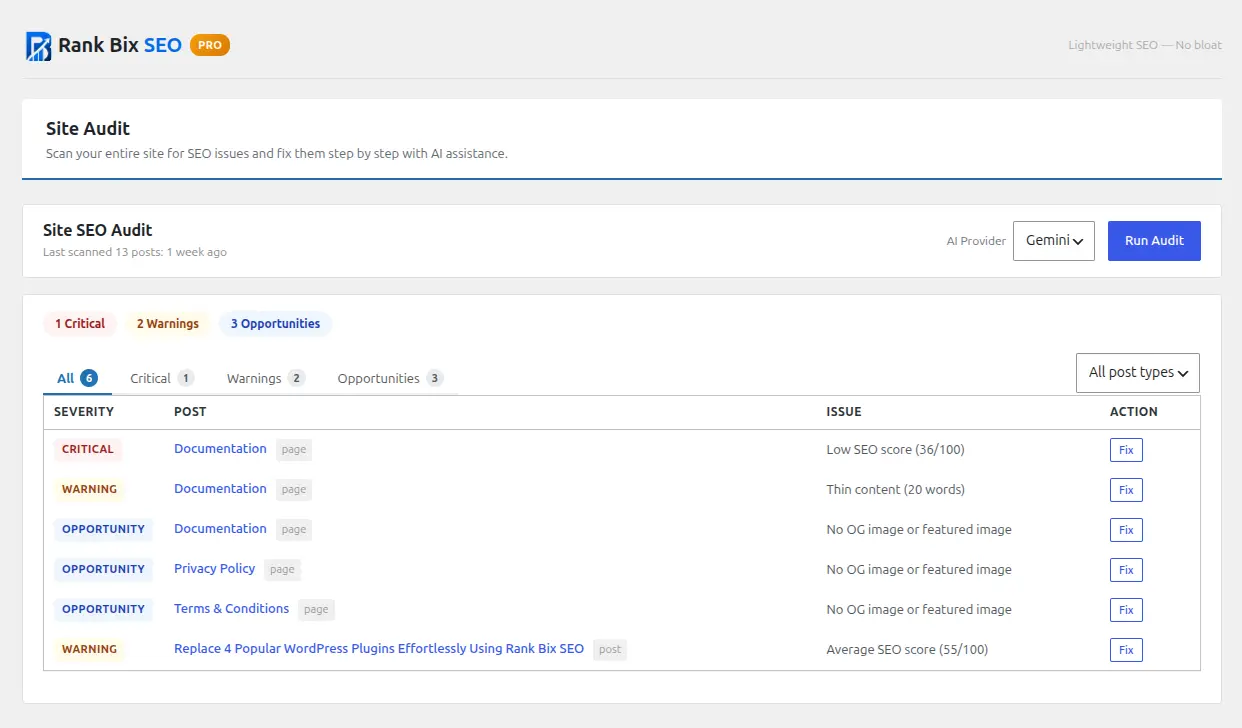Open Documentation link in the Critical row

coord(220,449)
